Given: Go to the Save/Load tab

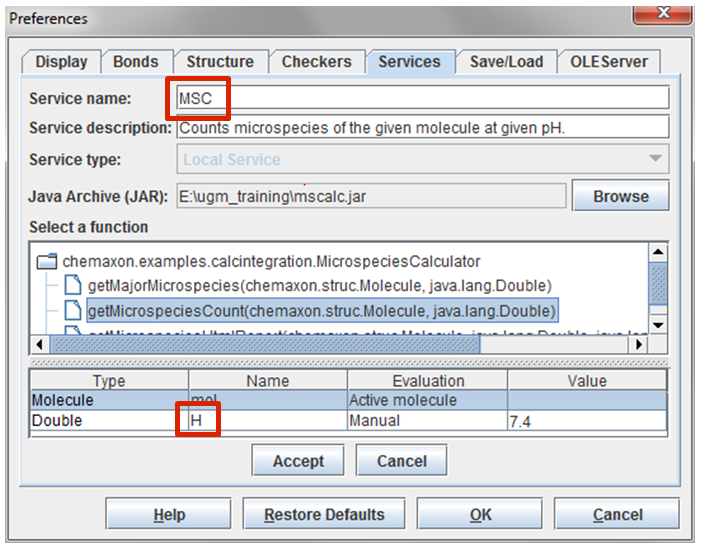Looking at the screenshot, I should click(x=506, y=62).
